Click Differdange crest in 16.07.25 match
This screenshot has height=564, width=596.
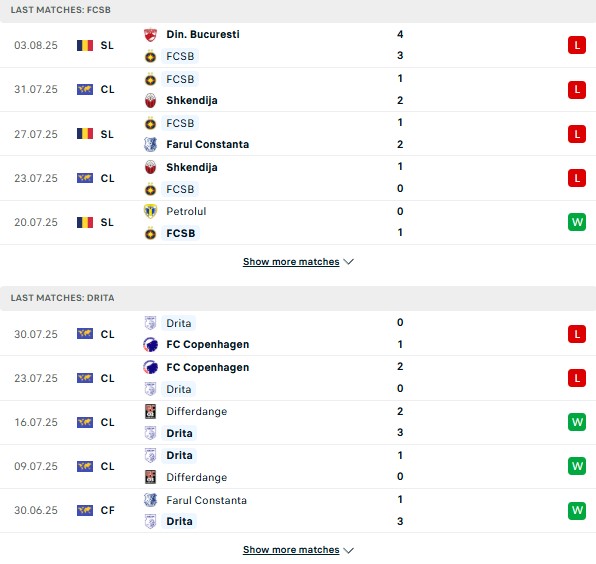click(x=151, y=411)
